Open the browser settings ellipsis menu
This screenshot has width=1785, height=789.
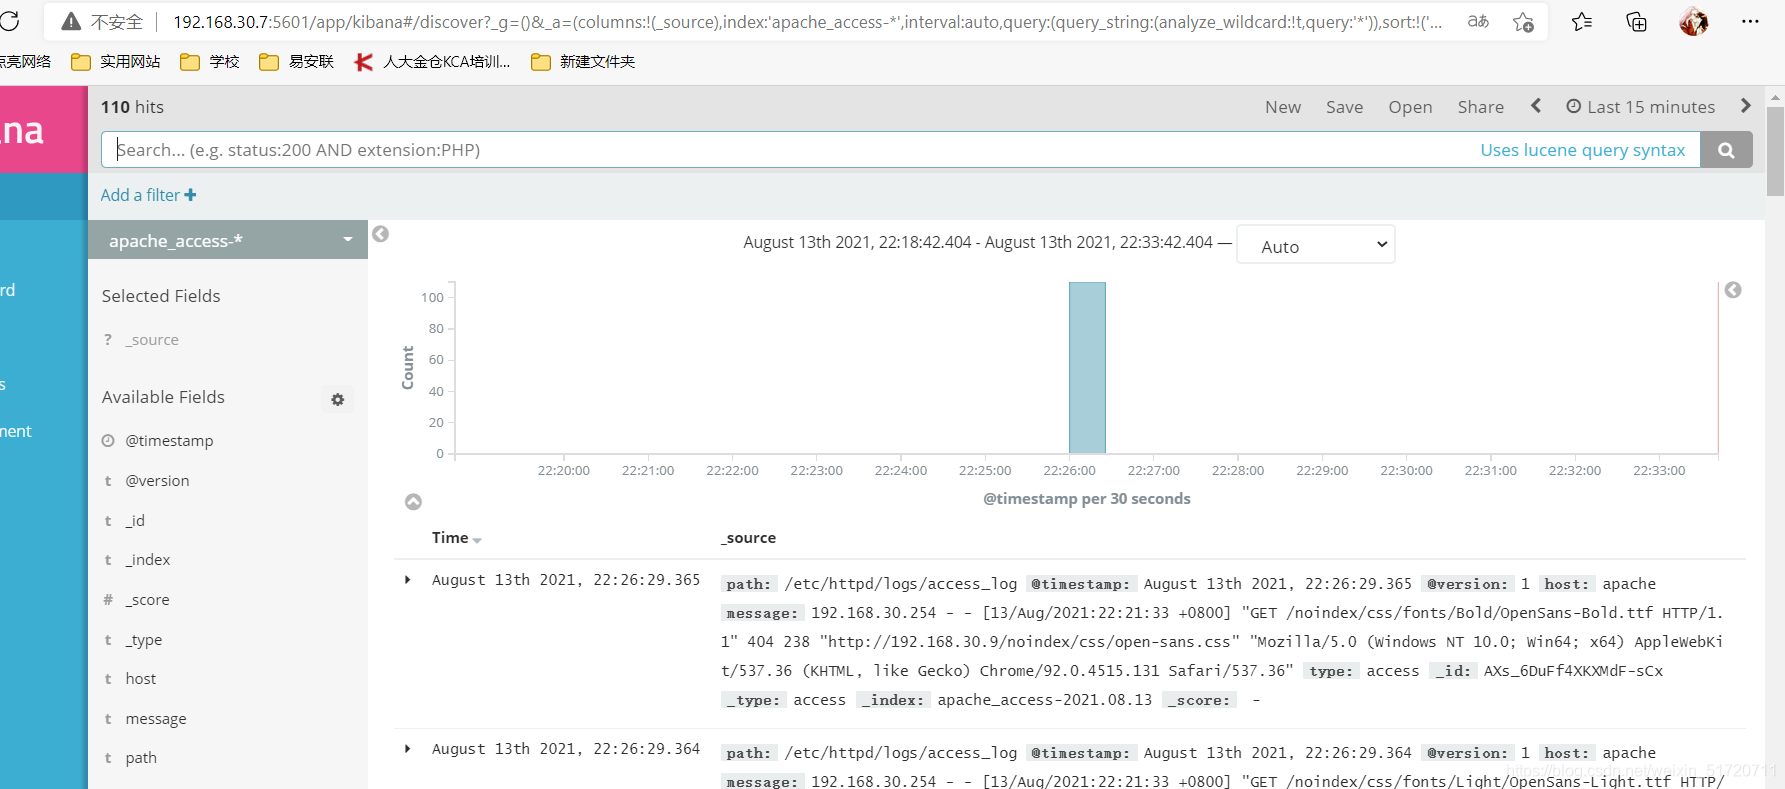point(1750,21)
